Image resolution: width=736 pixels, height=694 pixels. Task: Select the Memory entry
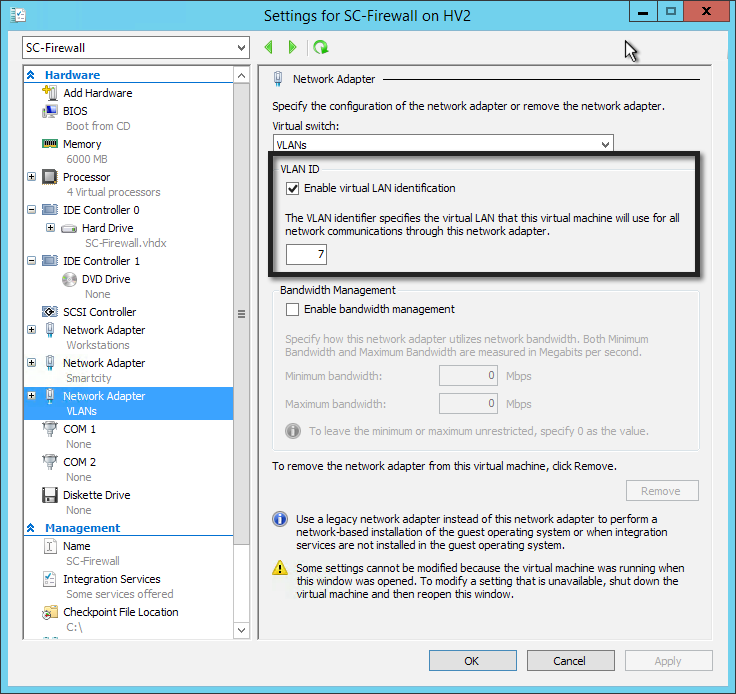click(82, 144)
